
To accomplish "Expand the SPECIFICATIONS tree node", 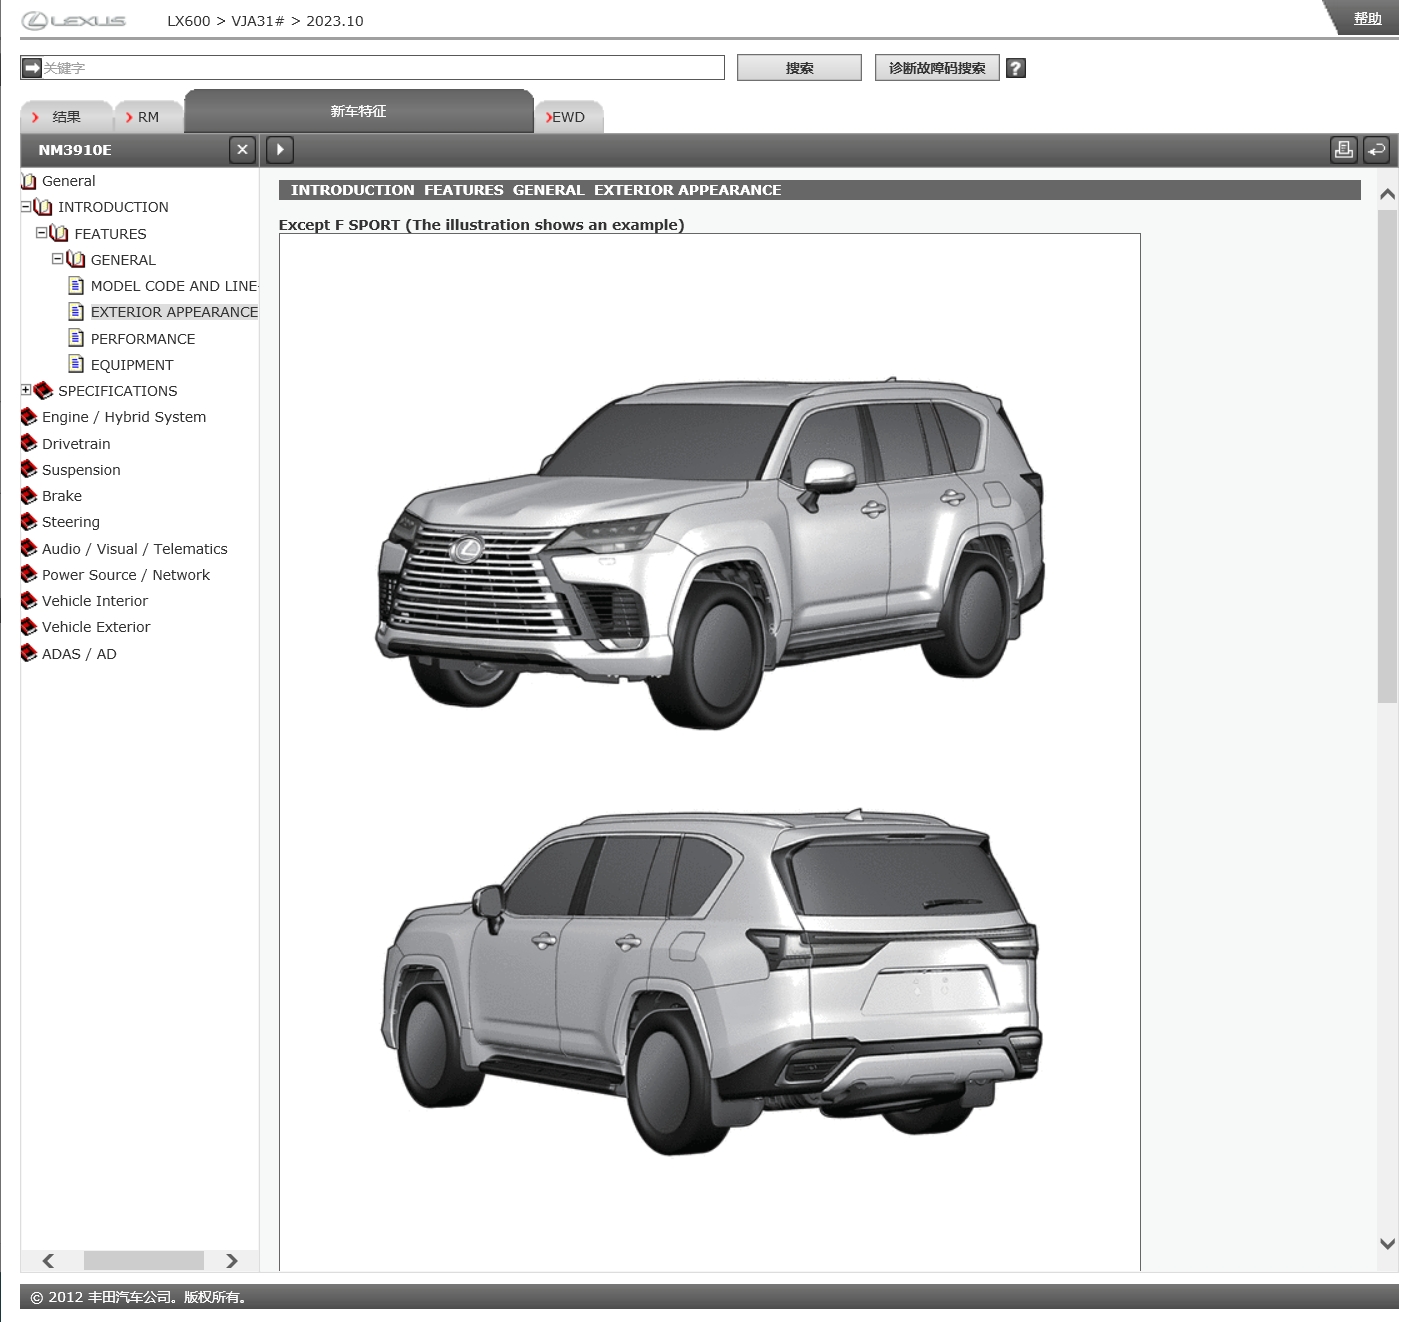I will [26, 390].
